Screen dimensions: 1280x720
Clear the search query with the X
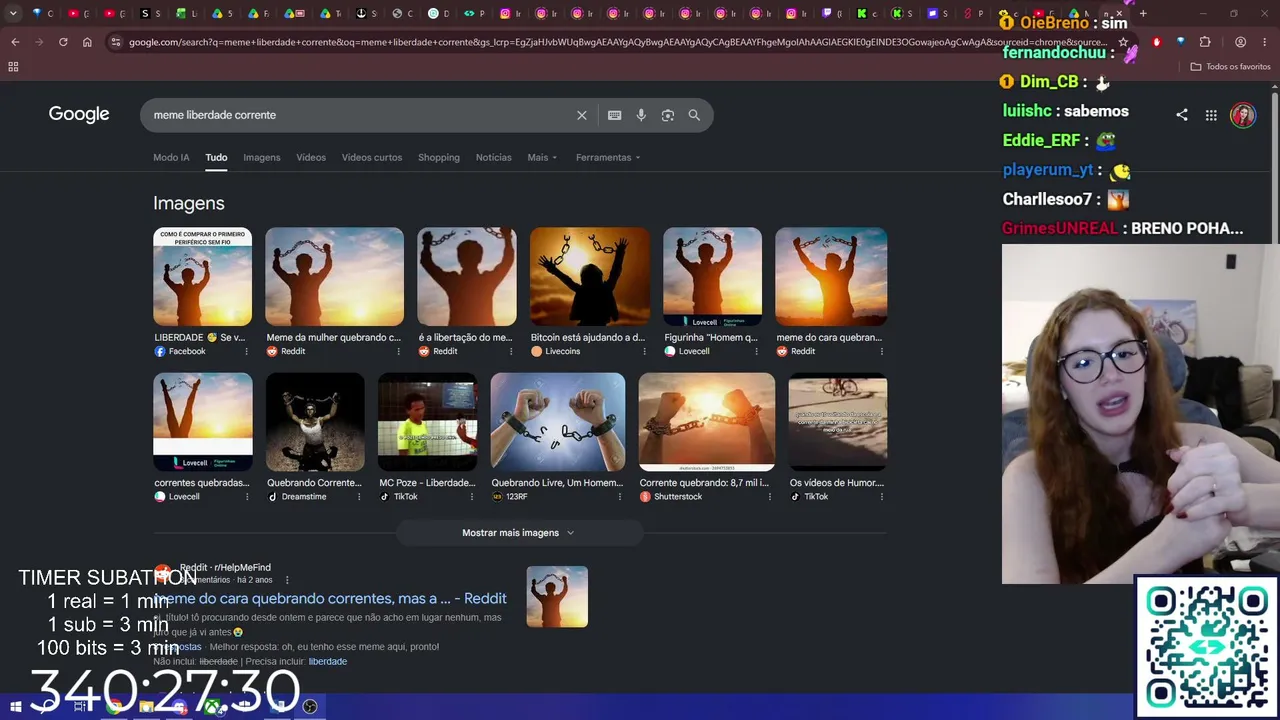click(x=582, y=115)
